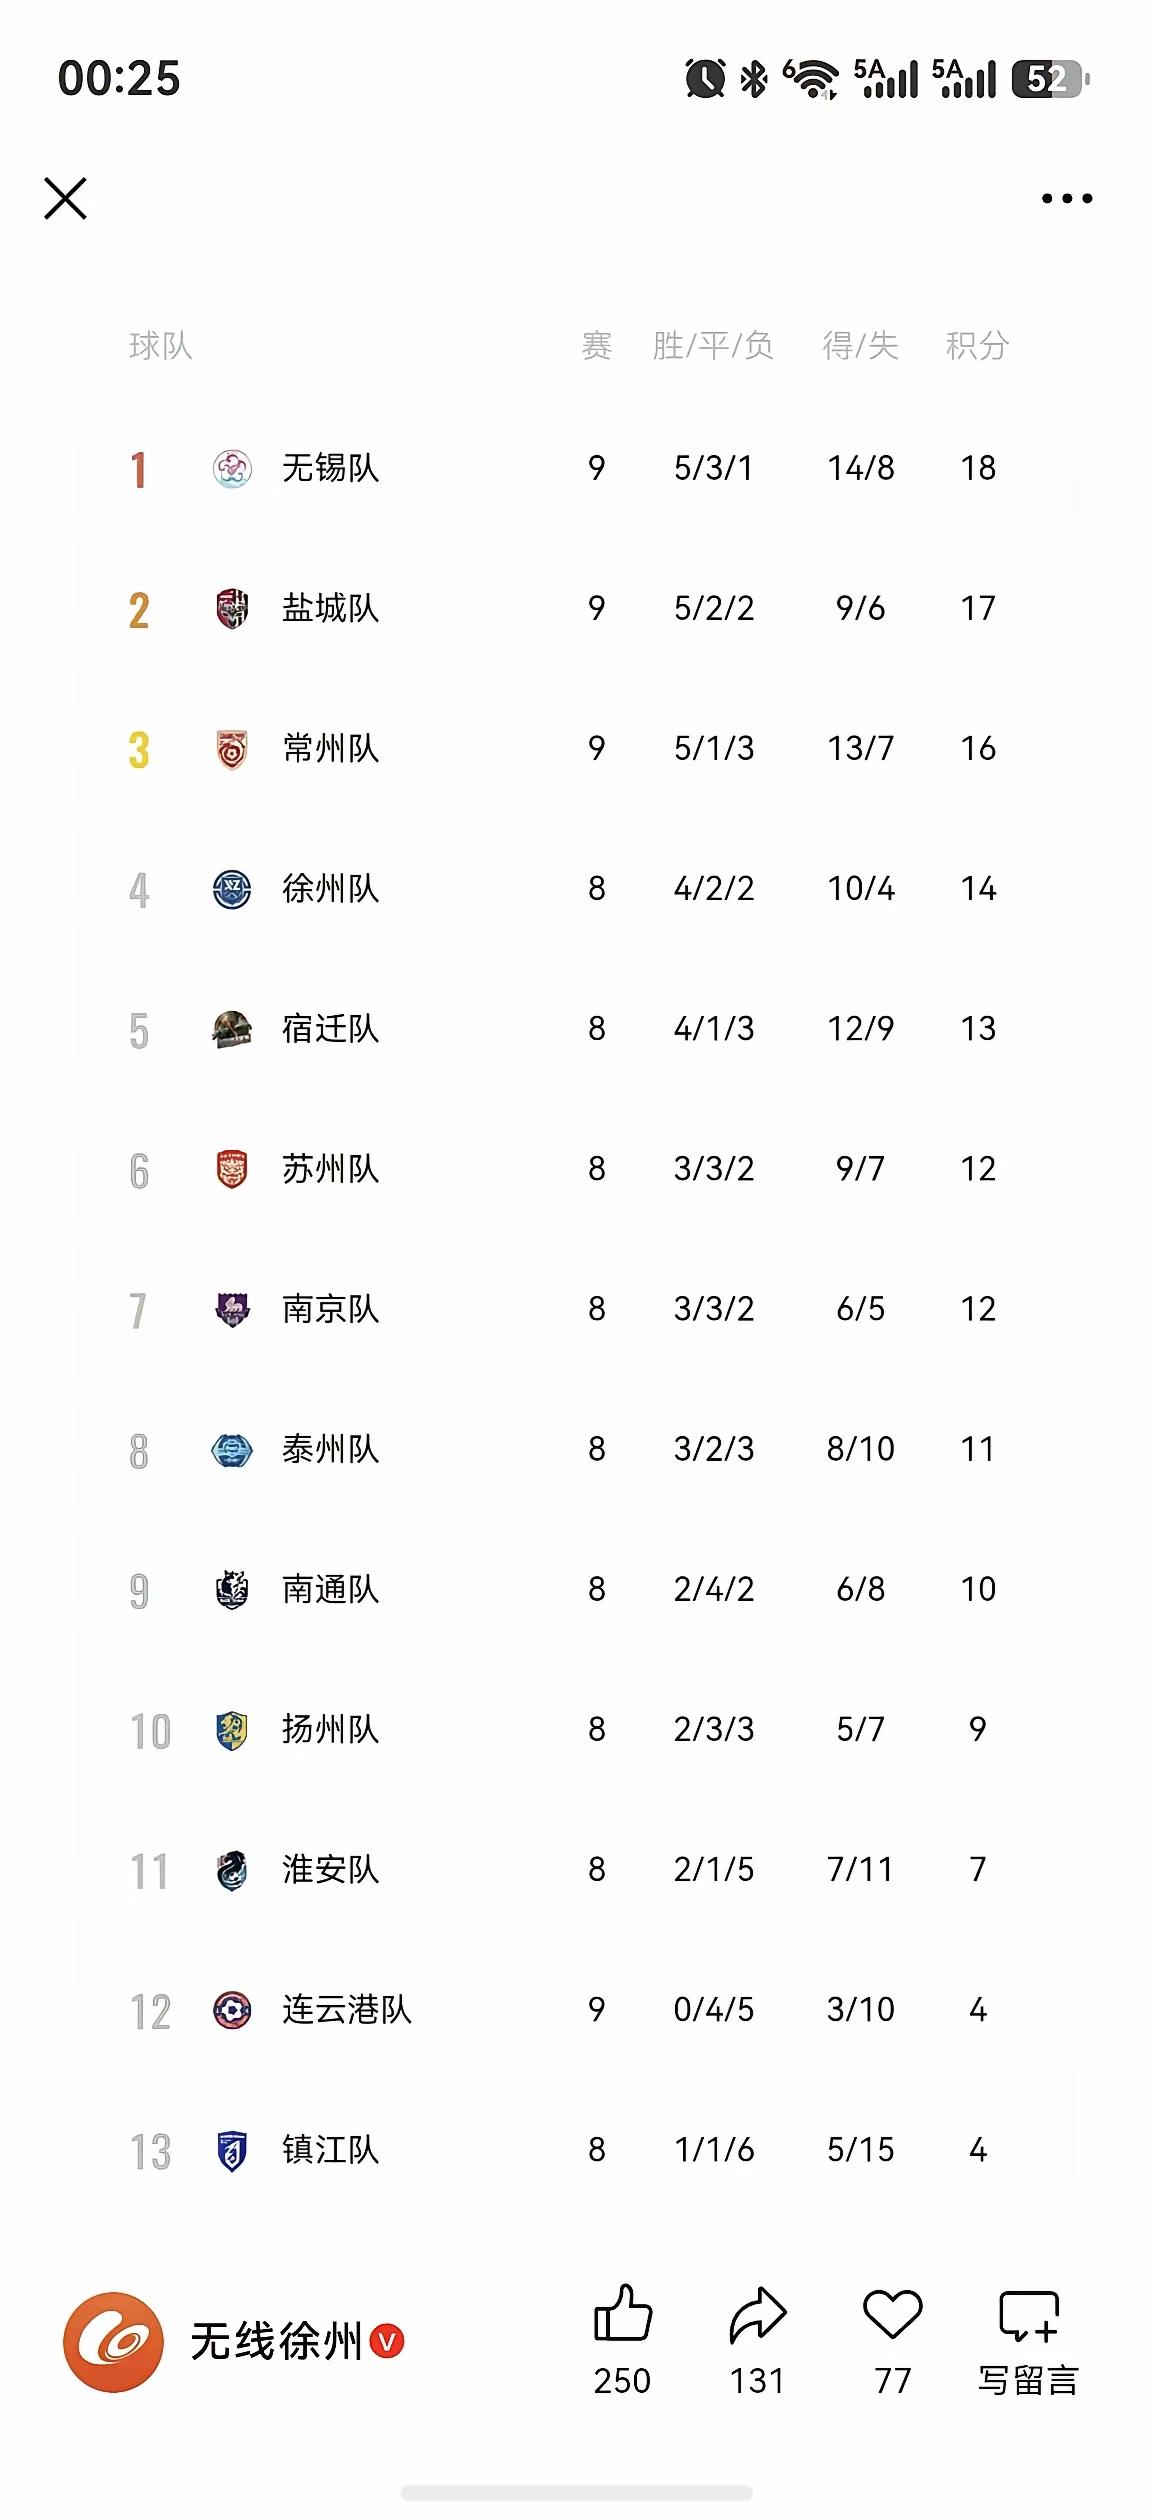Open the 写留言 comment icon
This screenshot has height=2520, width=1152.
pos(1028,2316)
